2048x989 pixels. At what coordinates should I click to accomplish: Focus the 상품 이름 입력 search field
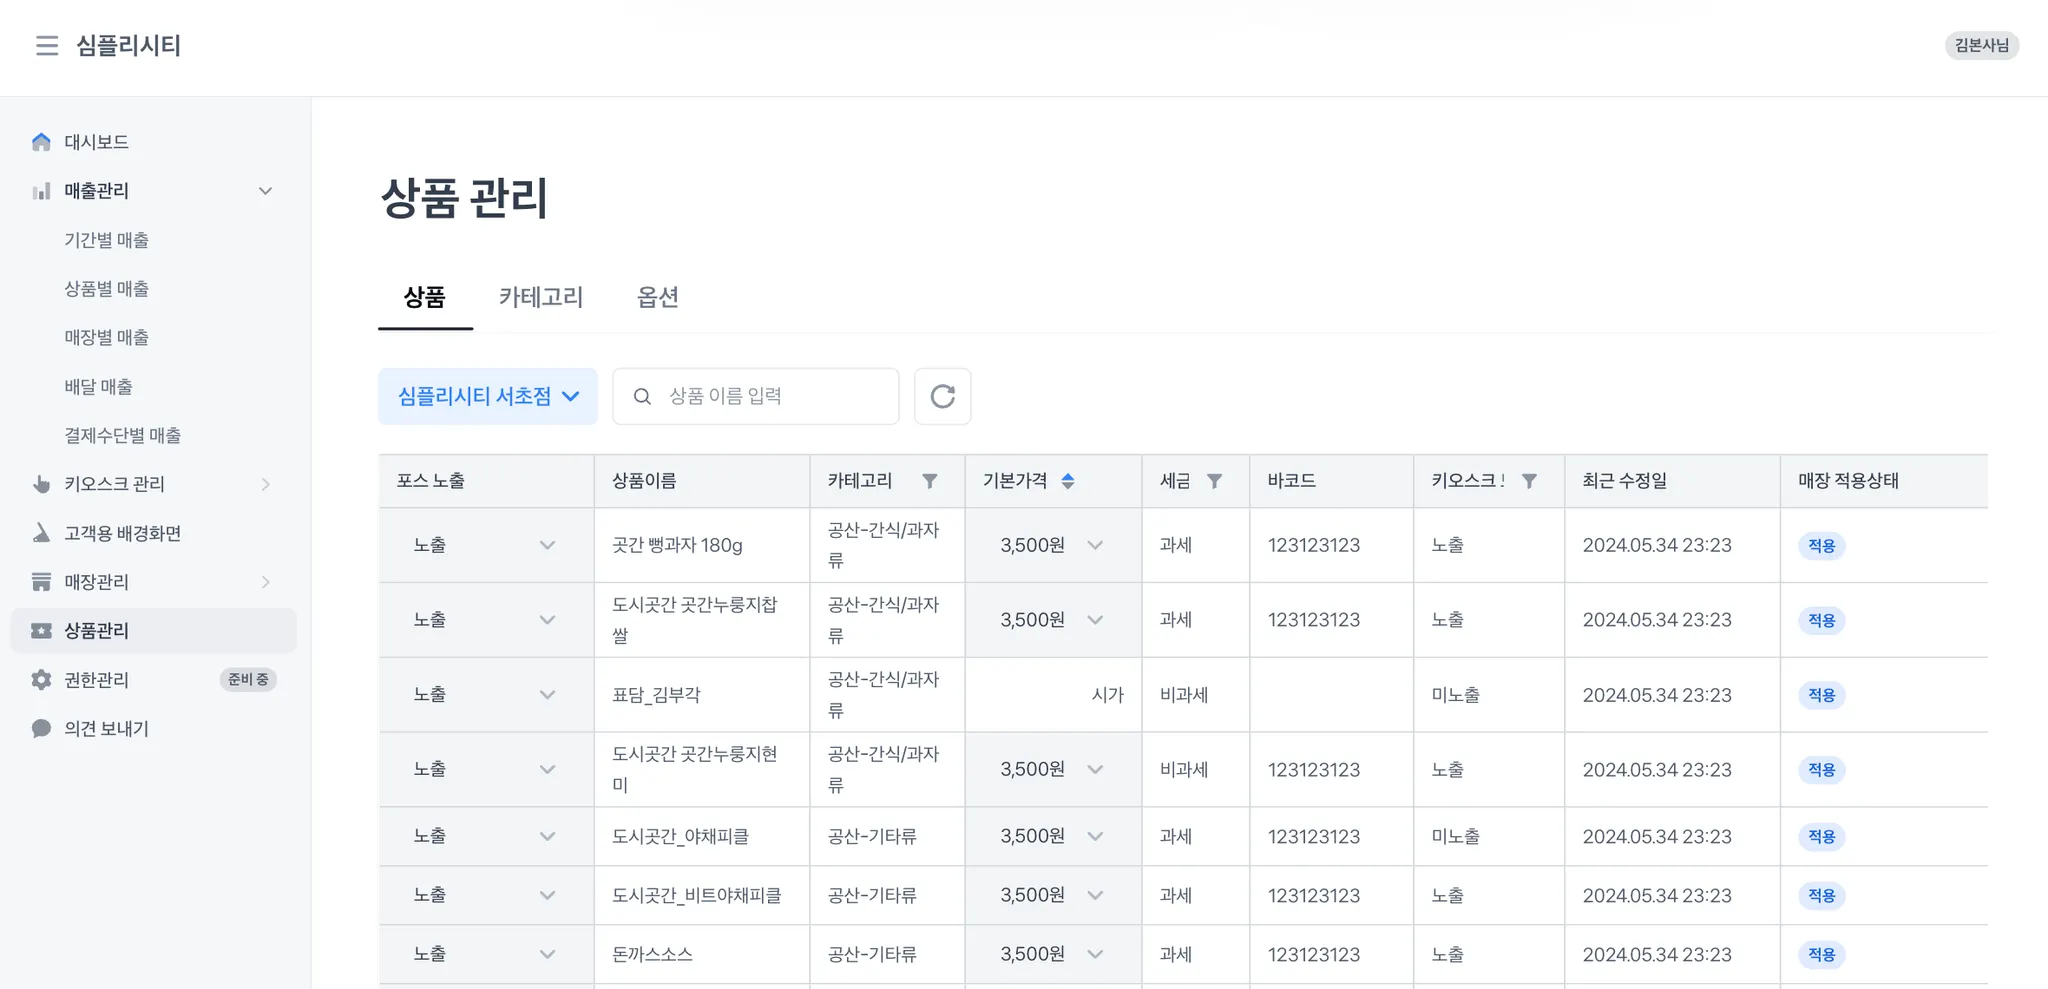tap(756, 397)
